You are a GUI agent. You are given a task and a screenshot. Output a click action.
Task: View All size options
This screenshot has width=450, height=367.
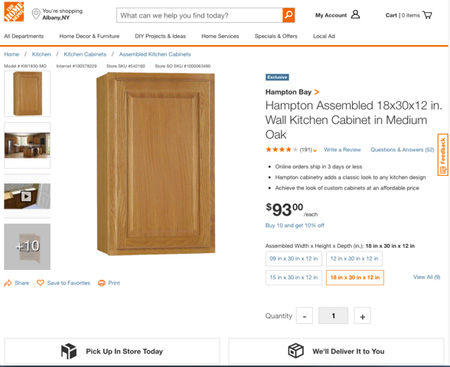coord(427,277)
